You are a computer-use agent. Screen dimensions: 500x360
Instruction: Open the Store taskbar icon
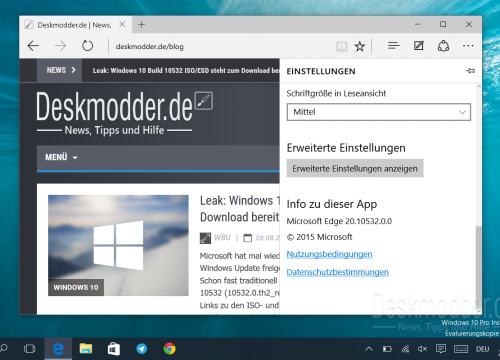tap(114, 349)
